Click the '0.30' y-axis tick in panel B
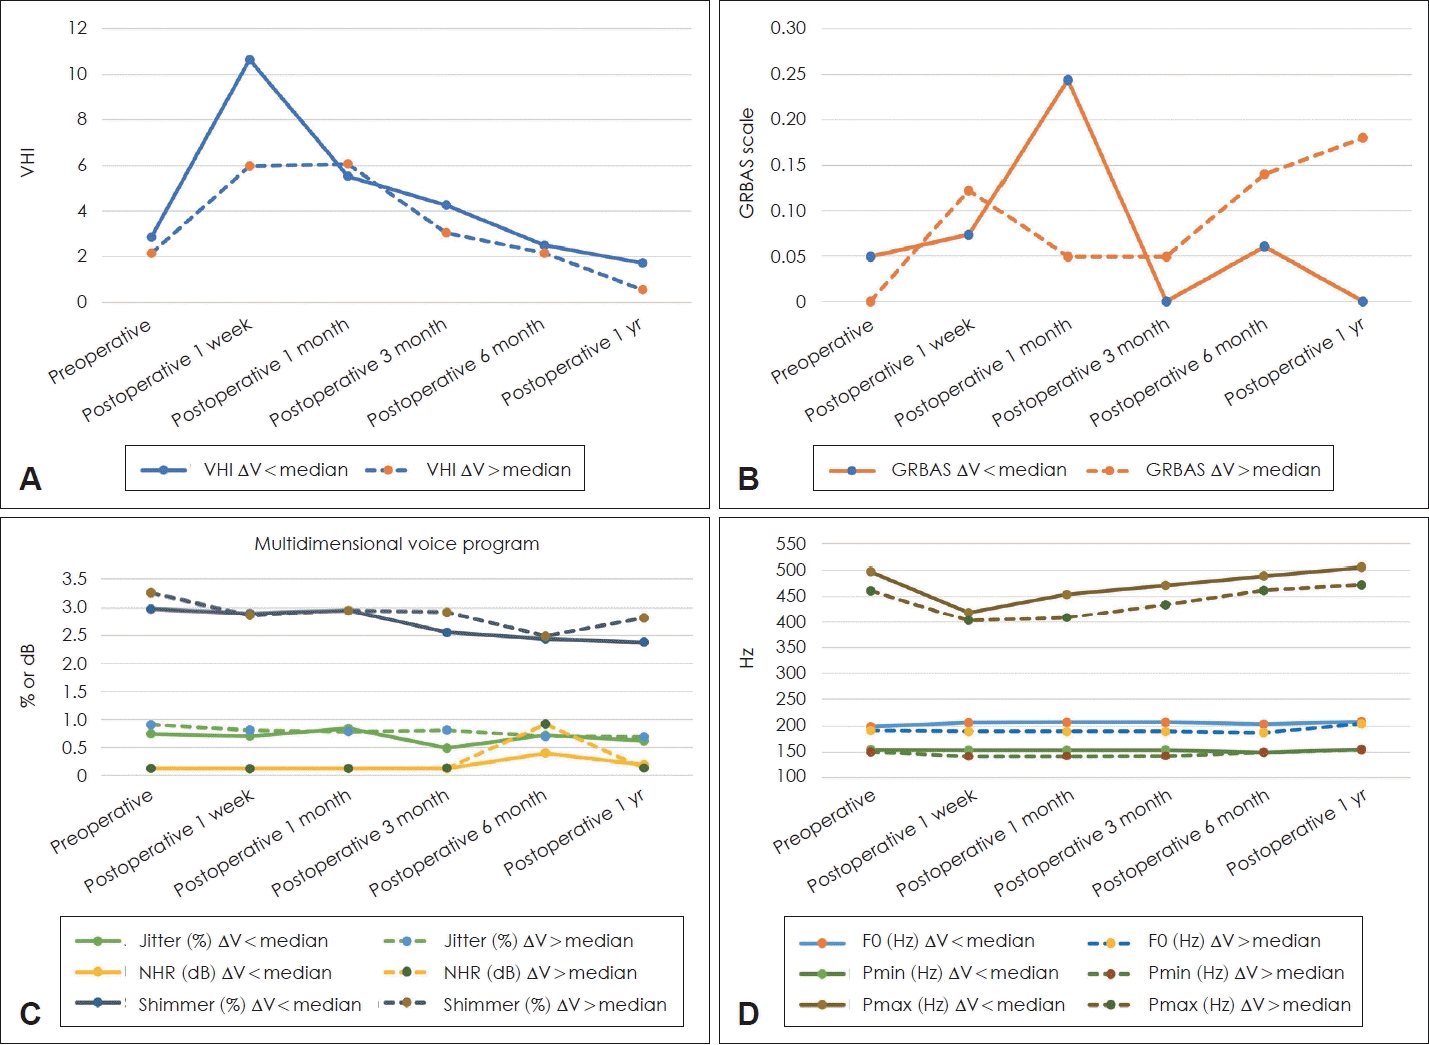Image resolution: width=1429 pixels, height=1045 pixels. pyautogui.click(x=788, y=28)
